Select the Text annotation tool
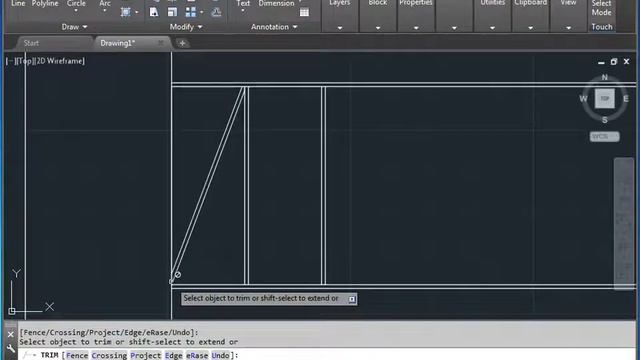This screenshot has width=640, height=360. point(243,4)
